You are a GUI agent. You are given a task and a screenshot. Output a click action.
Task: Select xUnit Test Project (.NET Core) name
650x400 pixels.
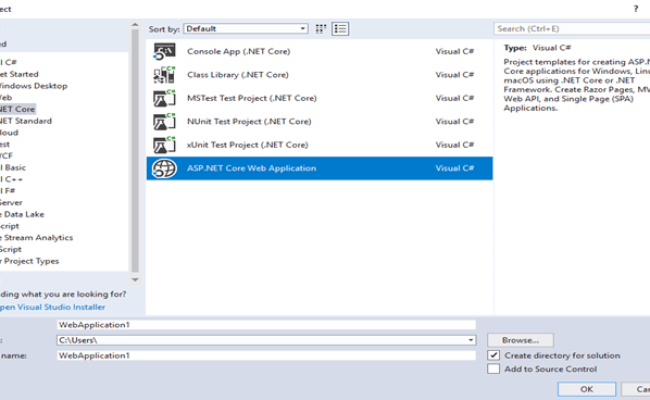[x=247, y=145]
